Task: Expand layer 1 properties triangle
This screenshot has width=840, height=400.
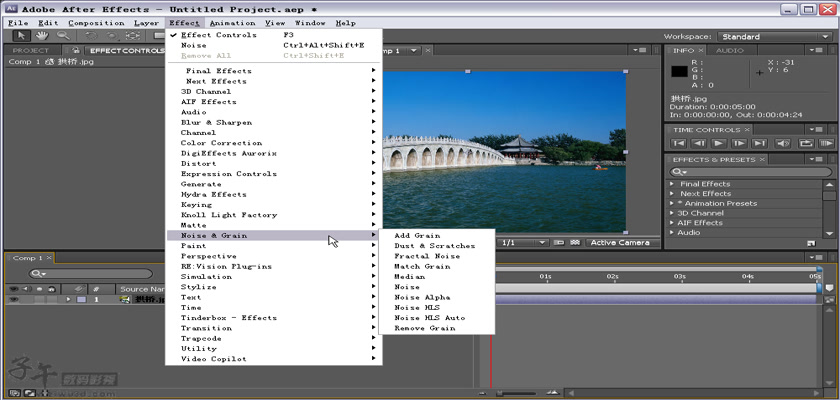Action: click(x=68, y=300)
